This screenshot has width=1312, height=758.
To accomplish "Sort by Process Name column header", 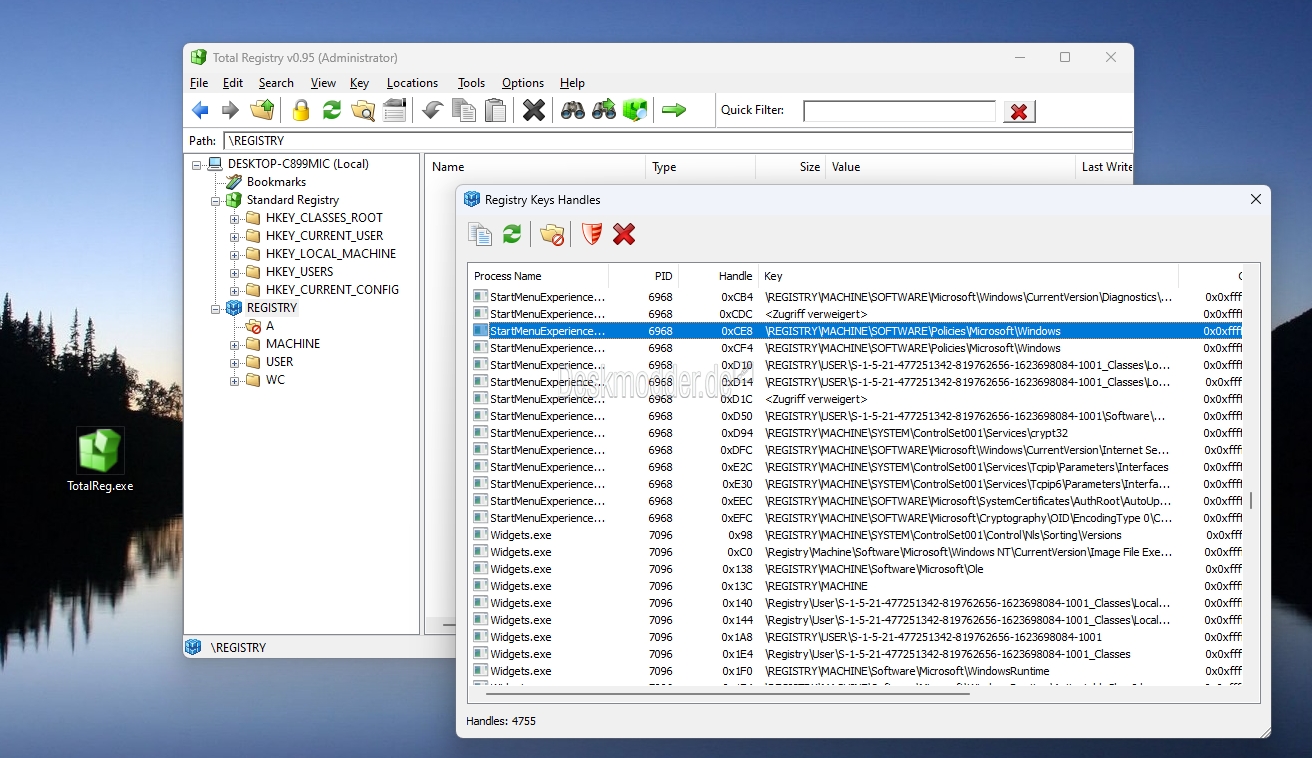I will point(539,276).
